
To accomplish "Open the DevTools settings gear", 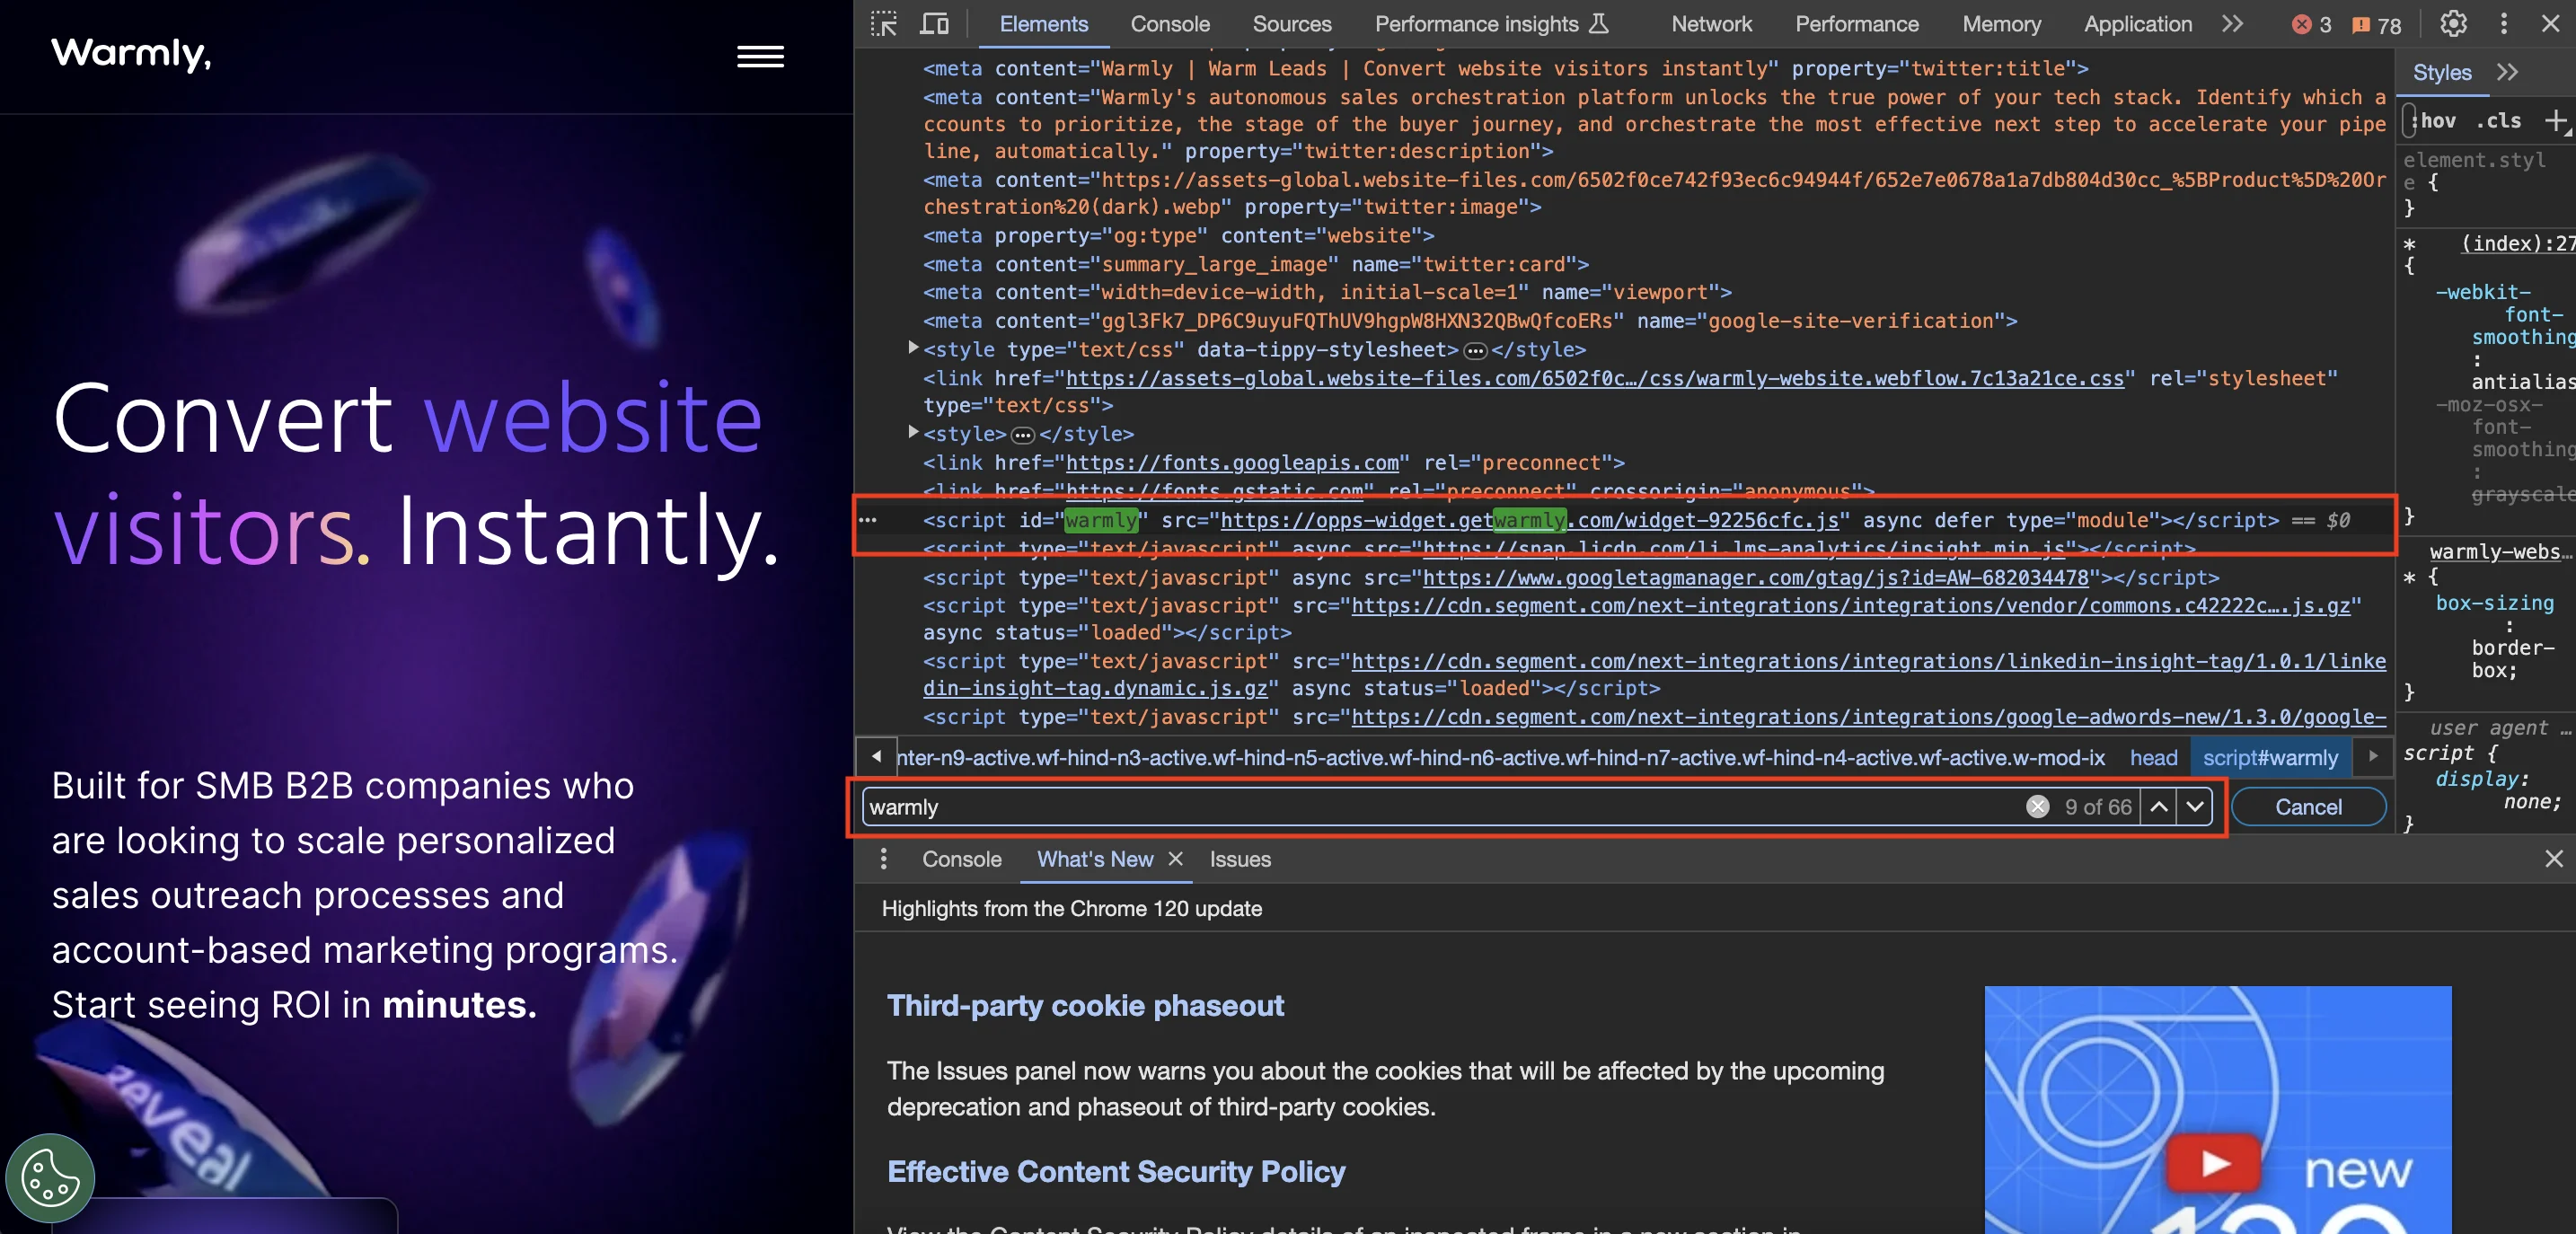I will [2453, 24].
